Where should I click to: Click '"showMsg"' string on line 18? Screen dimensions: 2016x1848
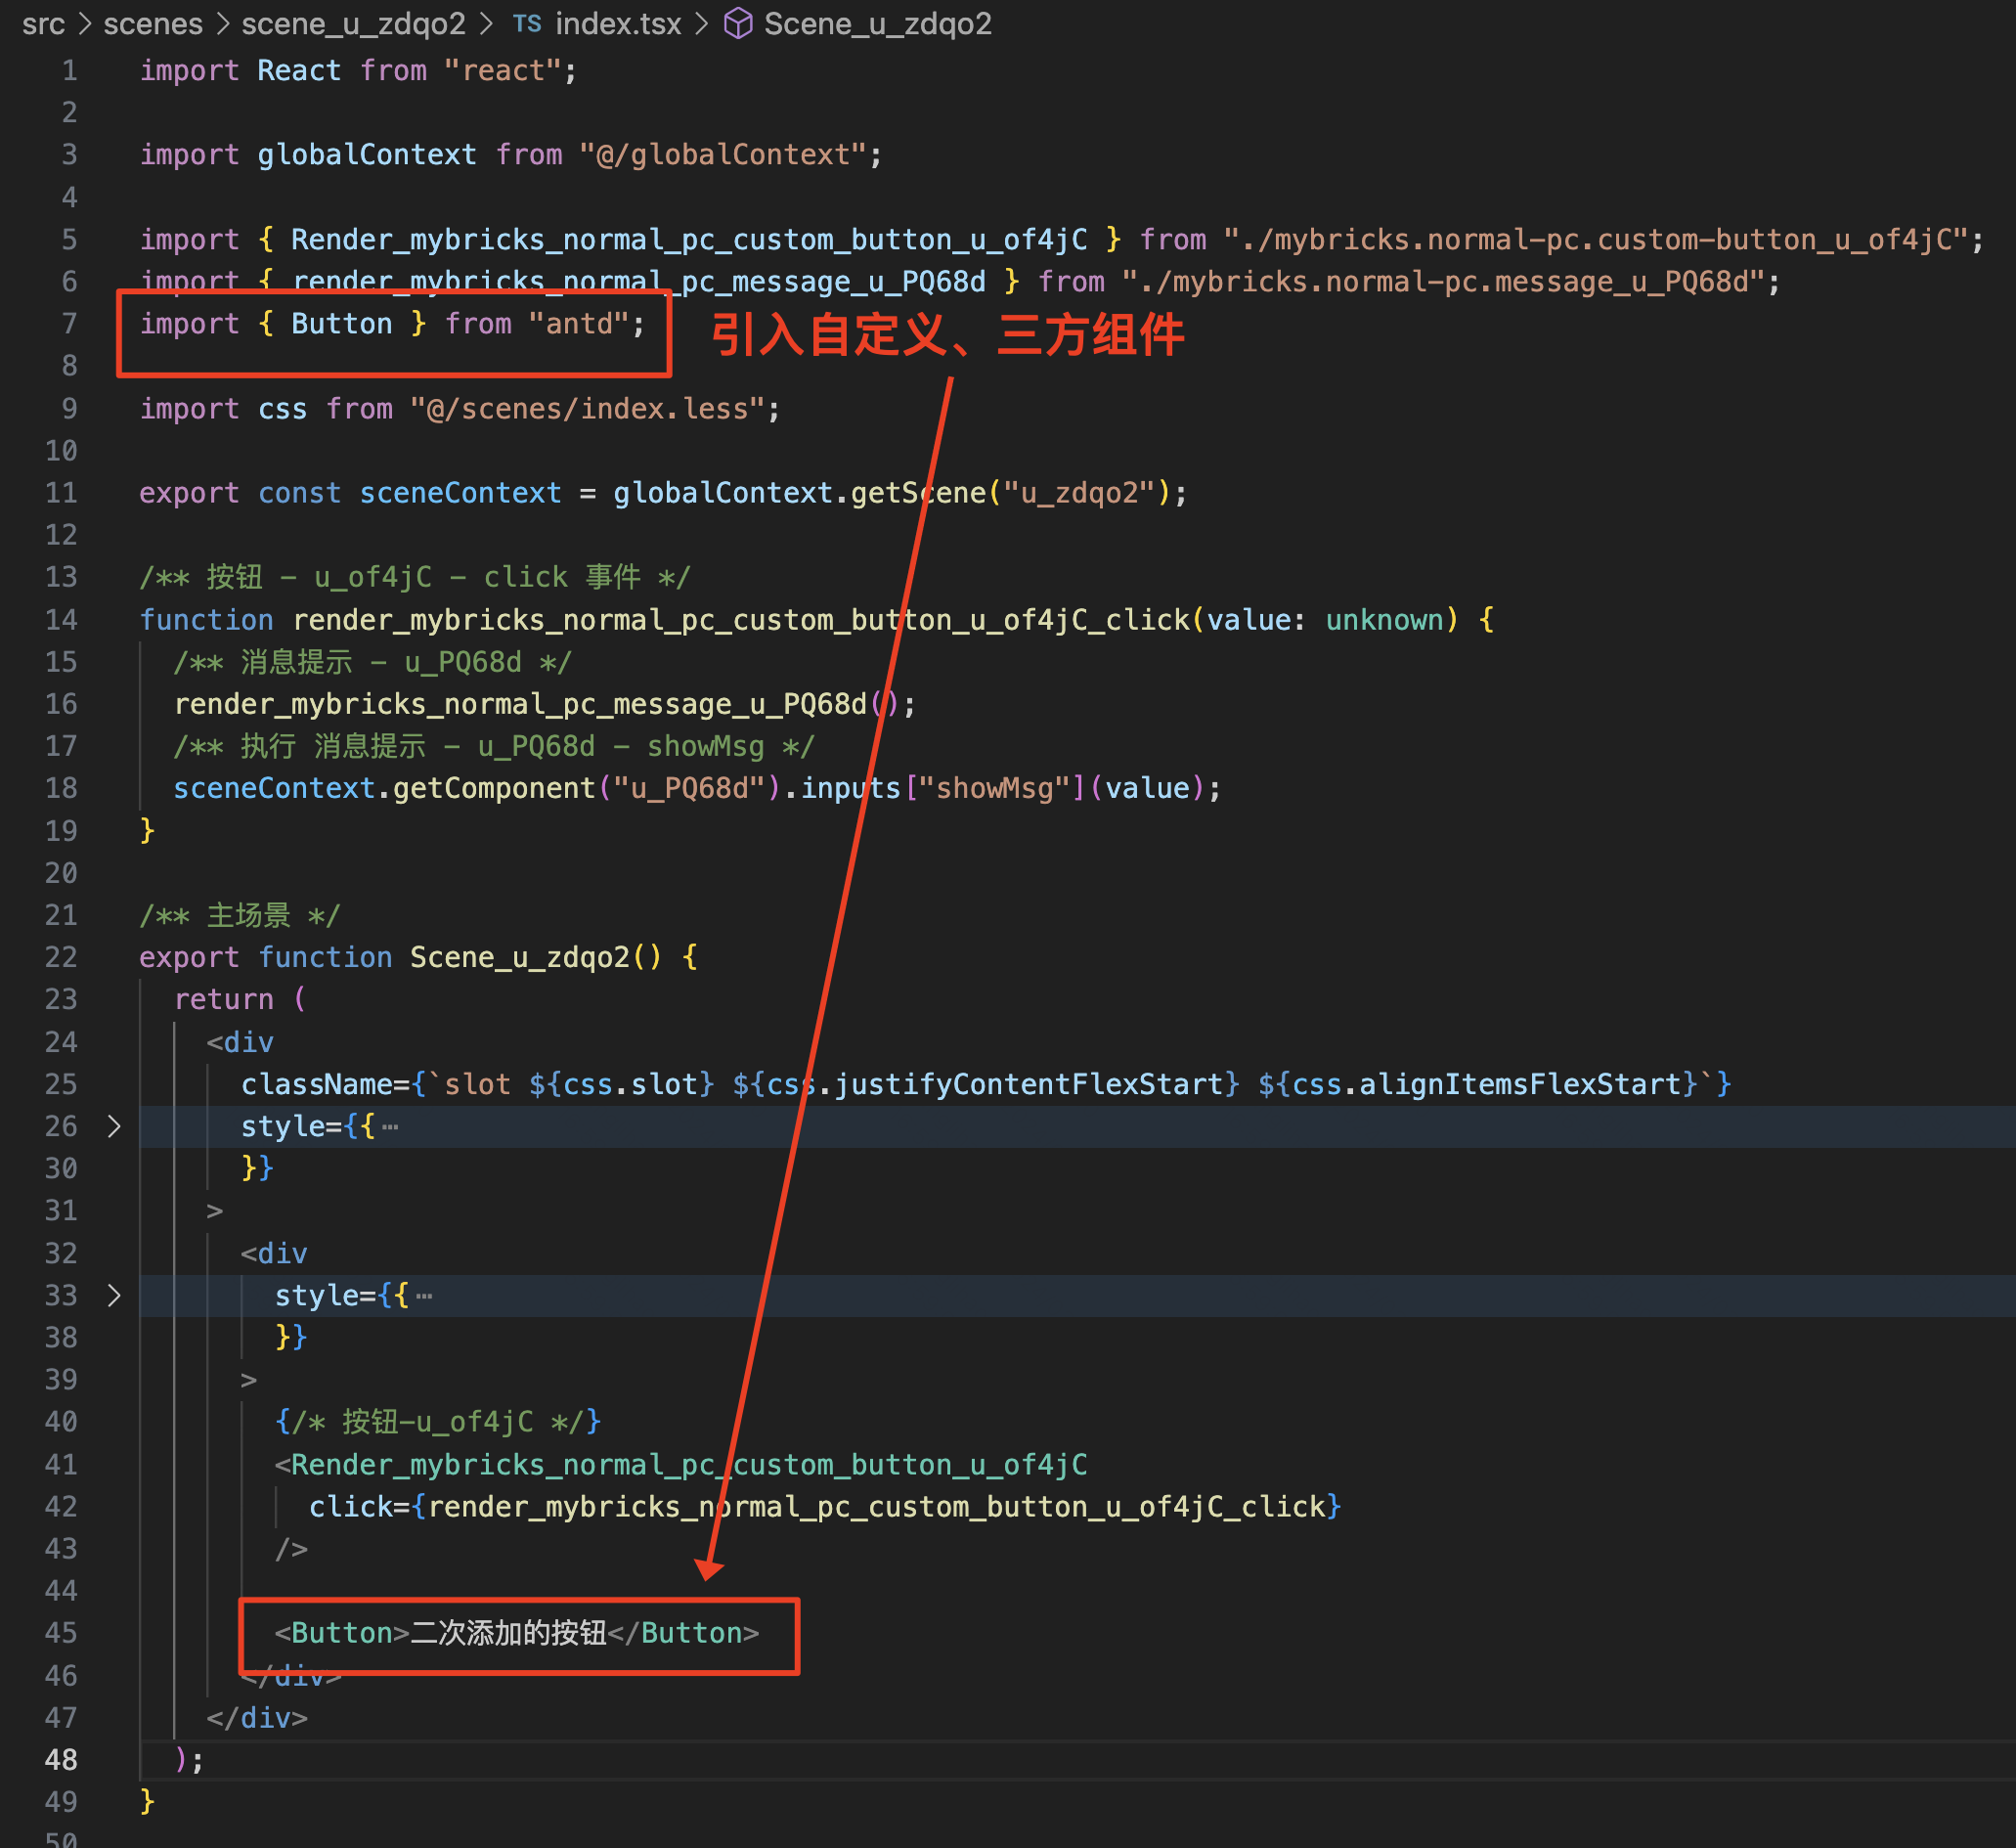(994, 789)
